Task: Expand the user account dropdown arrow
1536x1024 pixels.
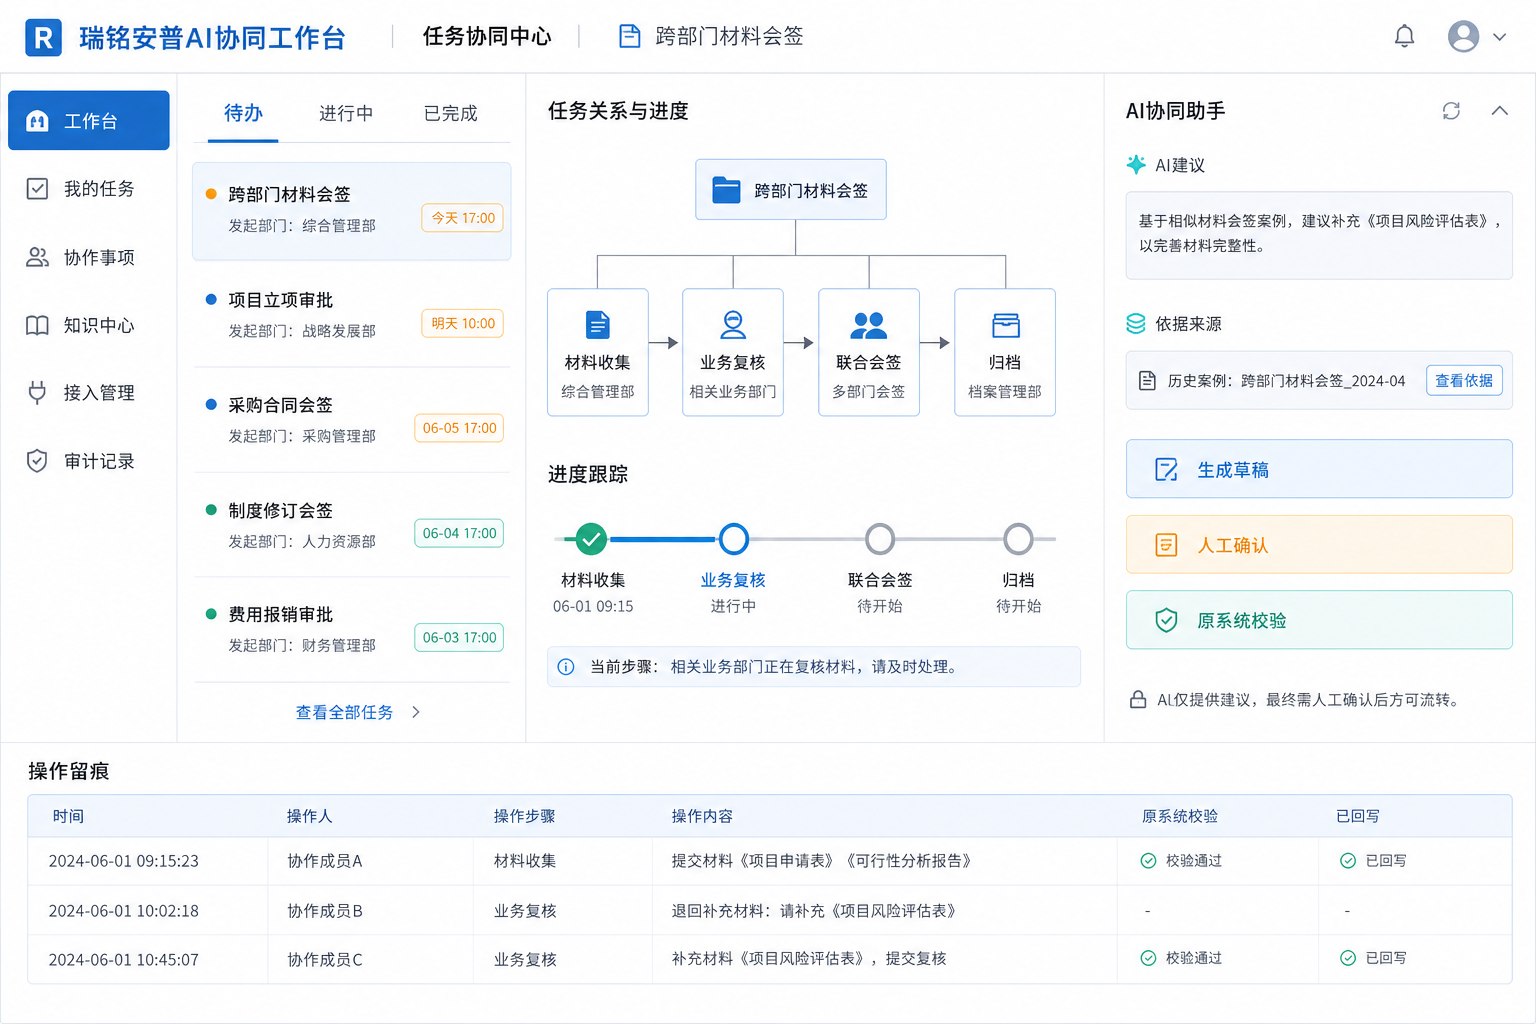Action: pos(1499,37)
